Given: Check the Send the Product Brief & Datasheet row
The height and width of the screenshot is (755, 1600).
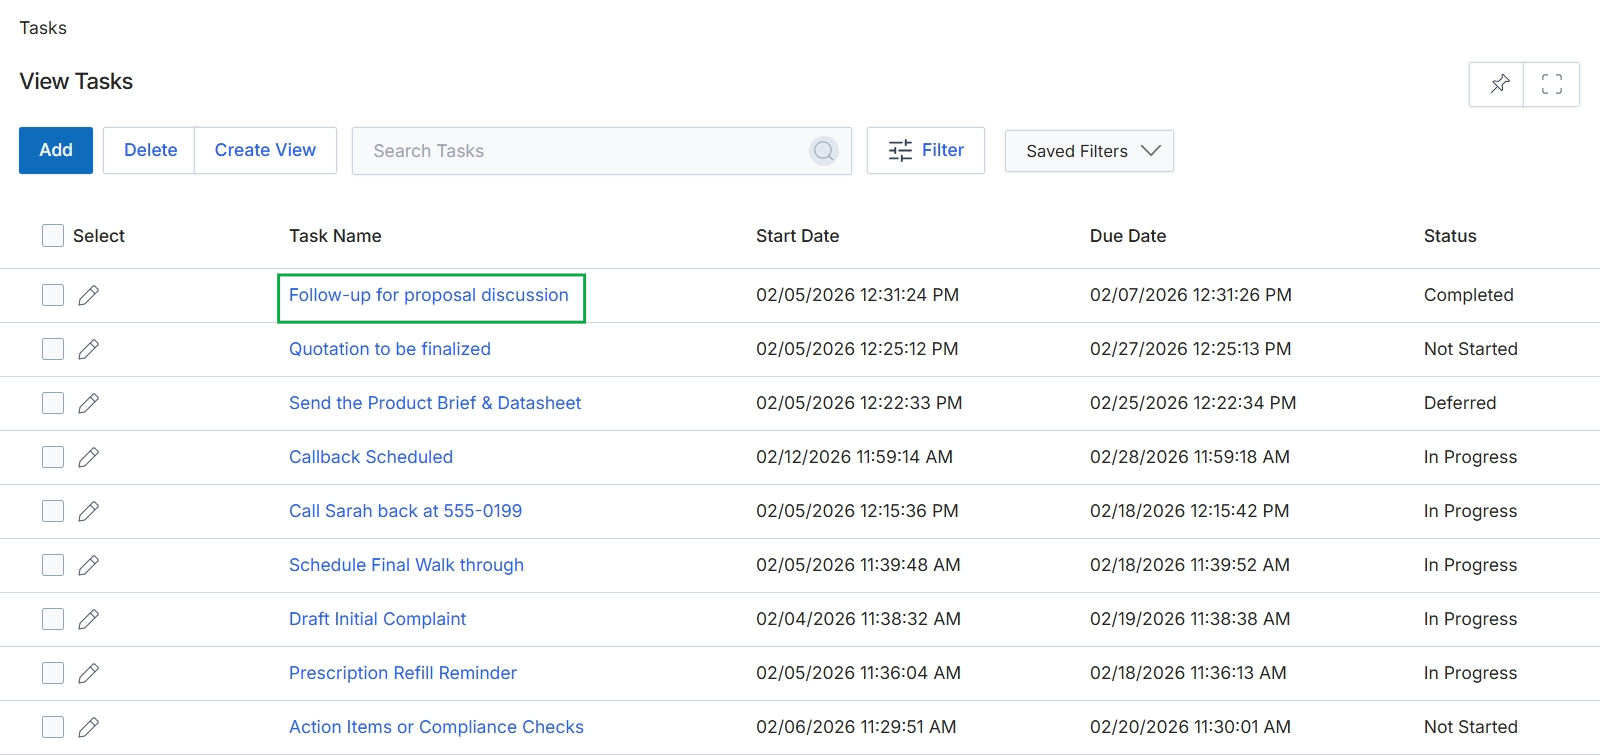Looking at the screenshot, I should pos(53,403).
